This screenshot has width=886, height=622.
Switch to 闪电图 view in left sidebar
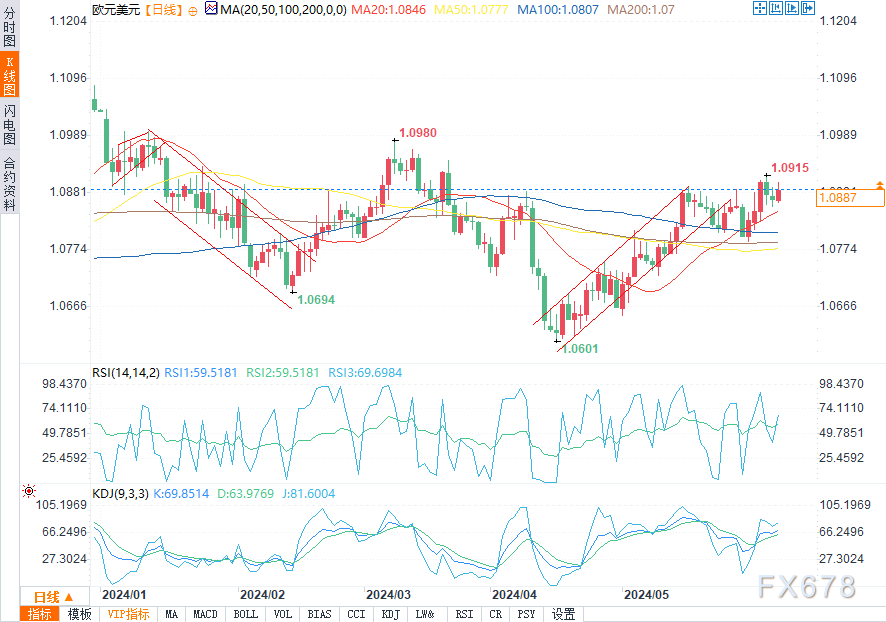point(10,124)
